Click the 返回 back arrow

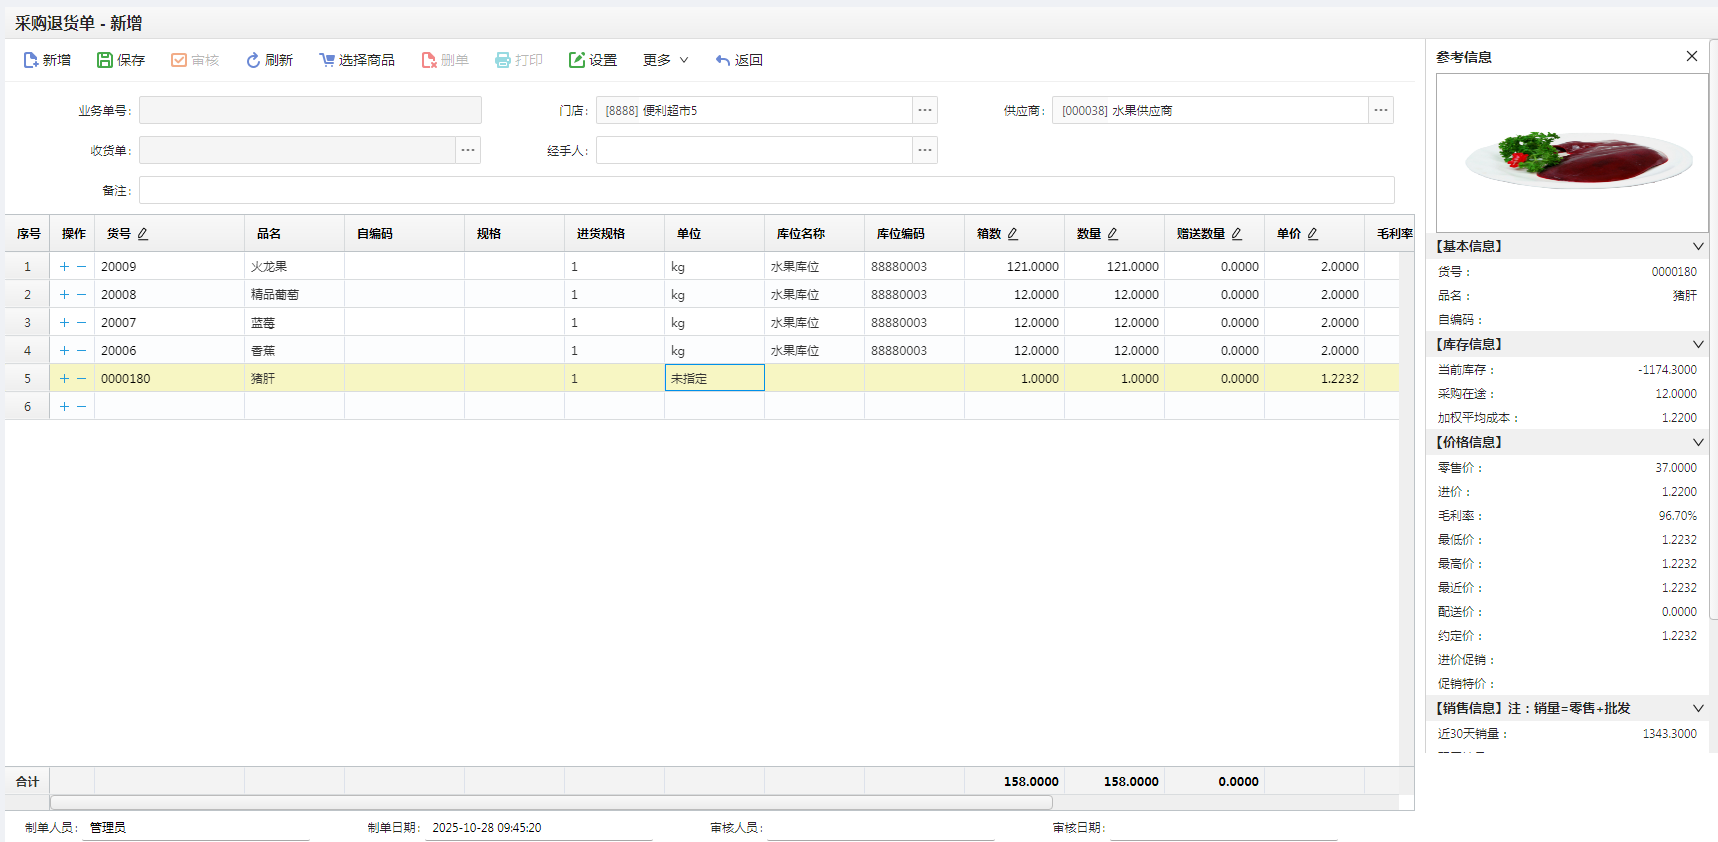pyautogui.click(x=723, y=60)
